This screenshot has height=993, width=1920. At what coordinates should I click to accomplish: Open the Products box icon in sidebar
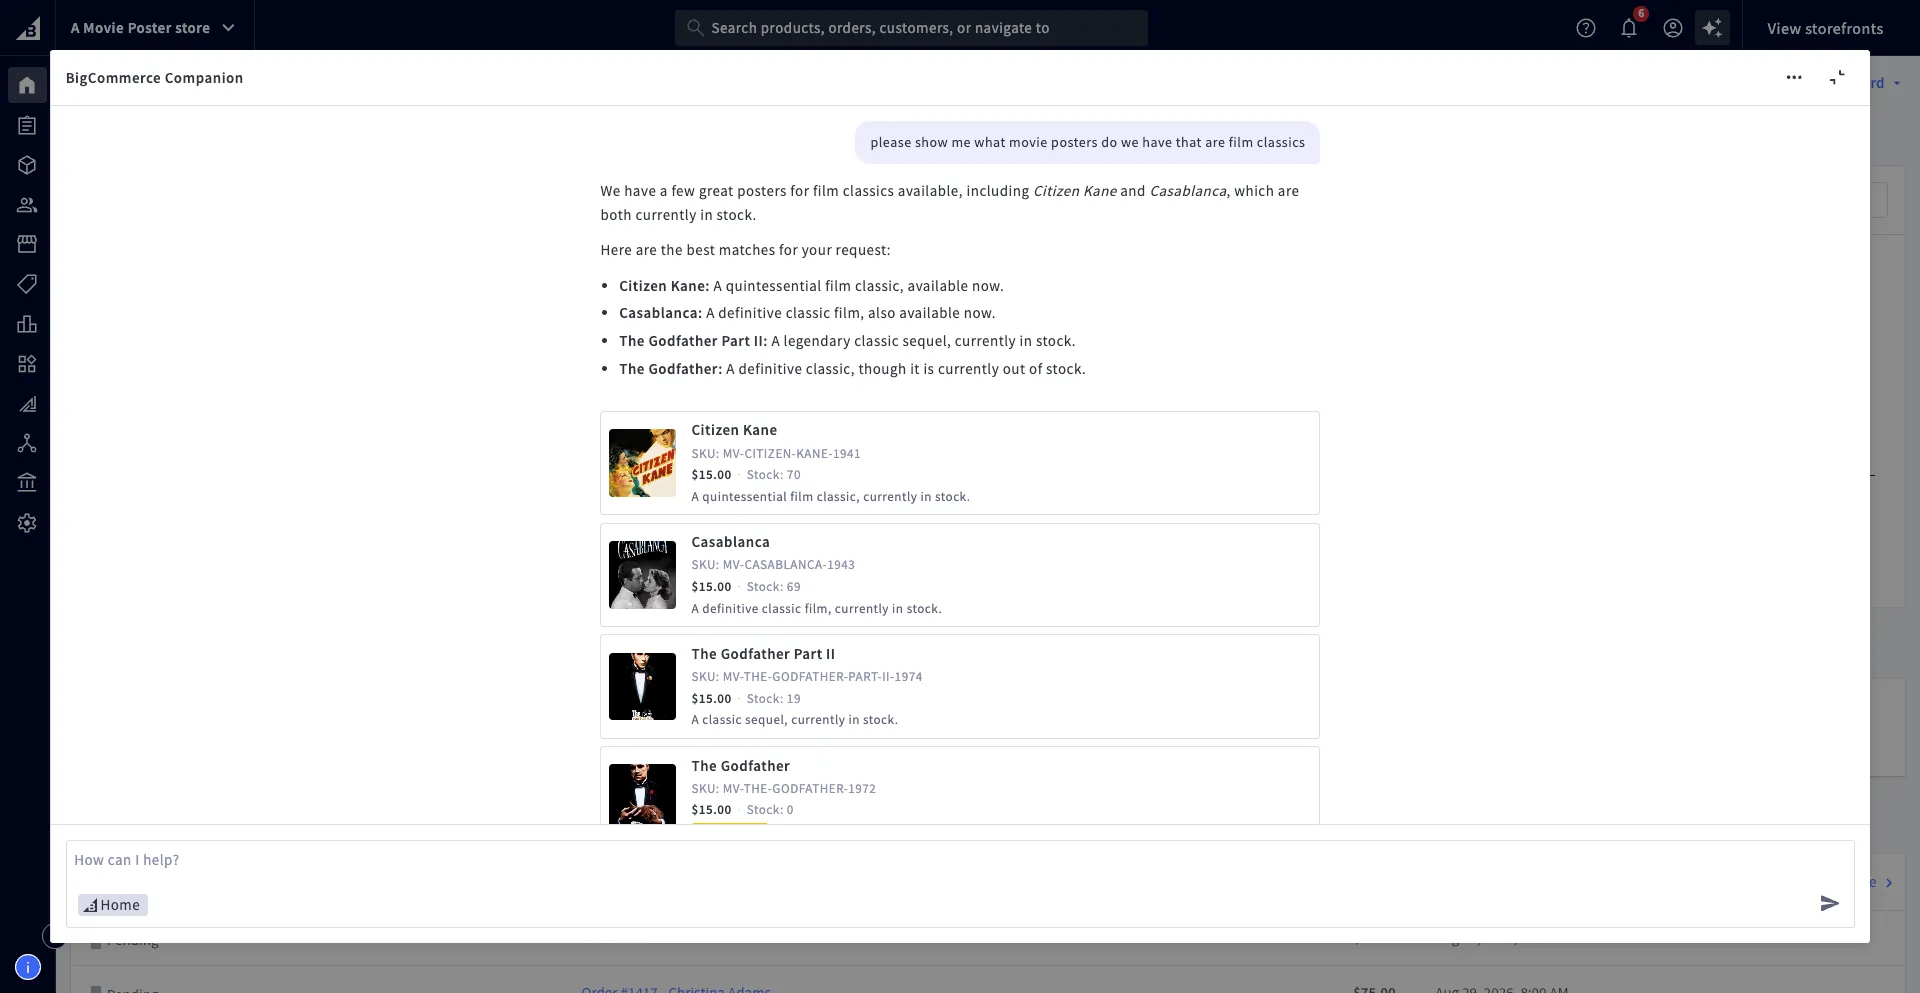(x=27, y=165)
